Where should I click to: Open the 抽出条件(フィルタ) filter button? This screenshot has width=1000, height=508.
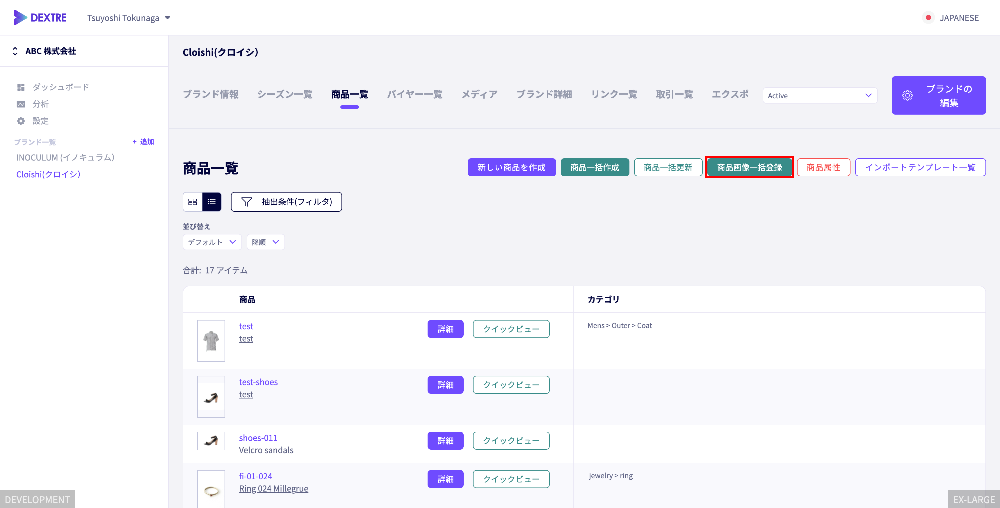(x=286, y=202)
